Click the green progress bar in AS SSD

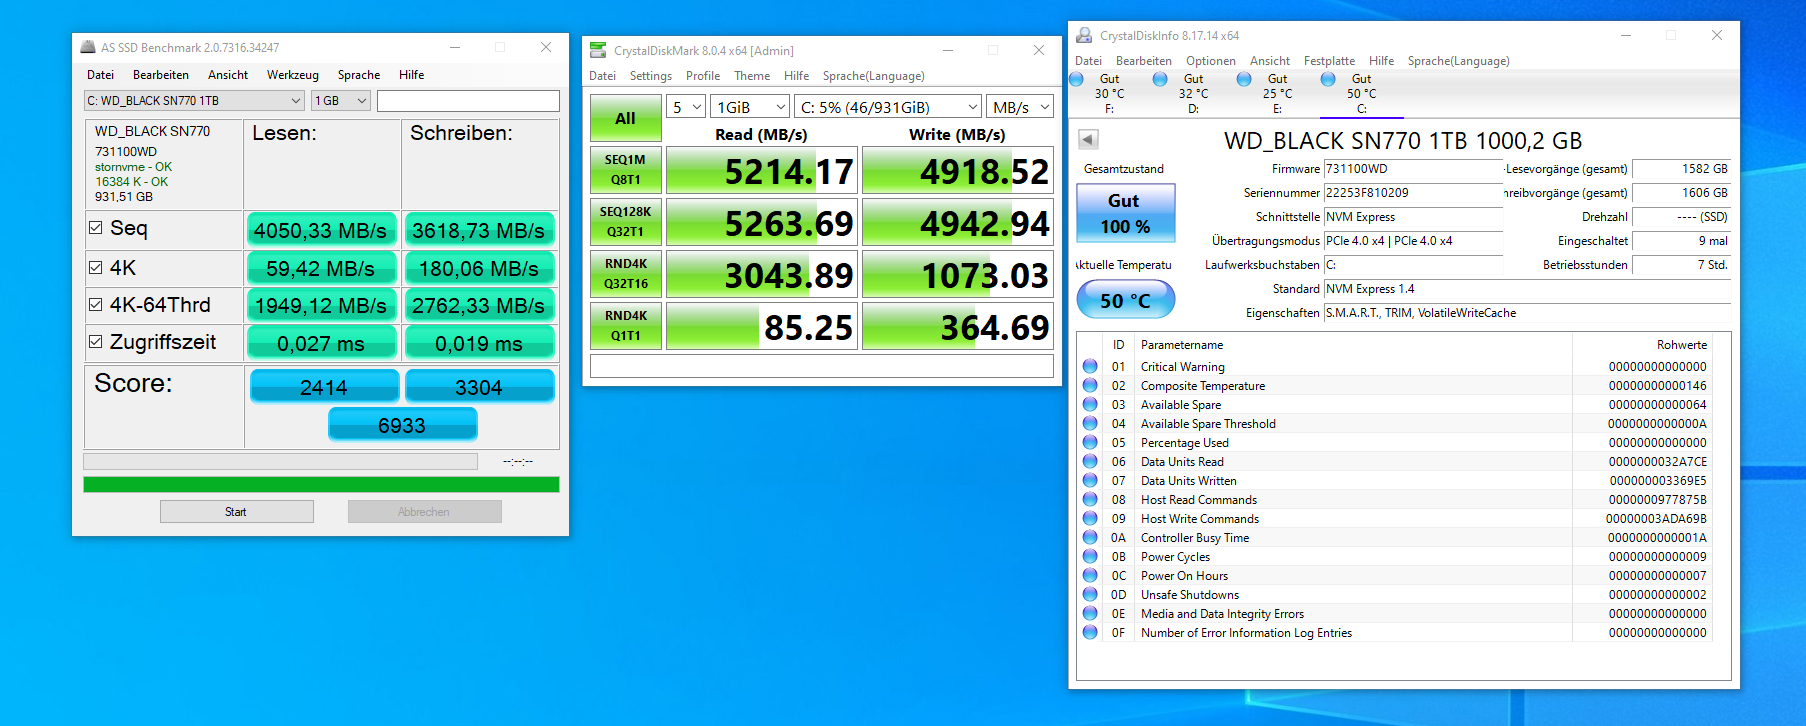click(321, 485)
